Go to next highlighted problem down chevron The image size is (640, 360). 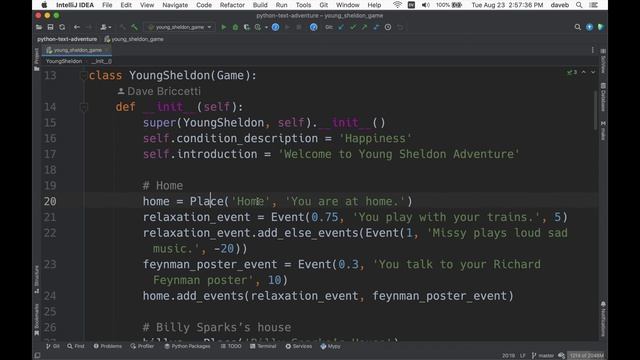pos(593,72)
